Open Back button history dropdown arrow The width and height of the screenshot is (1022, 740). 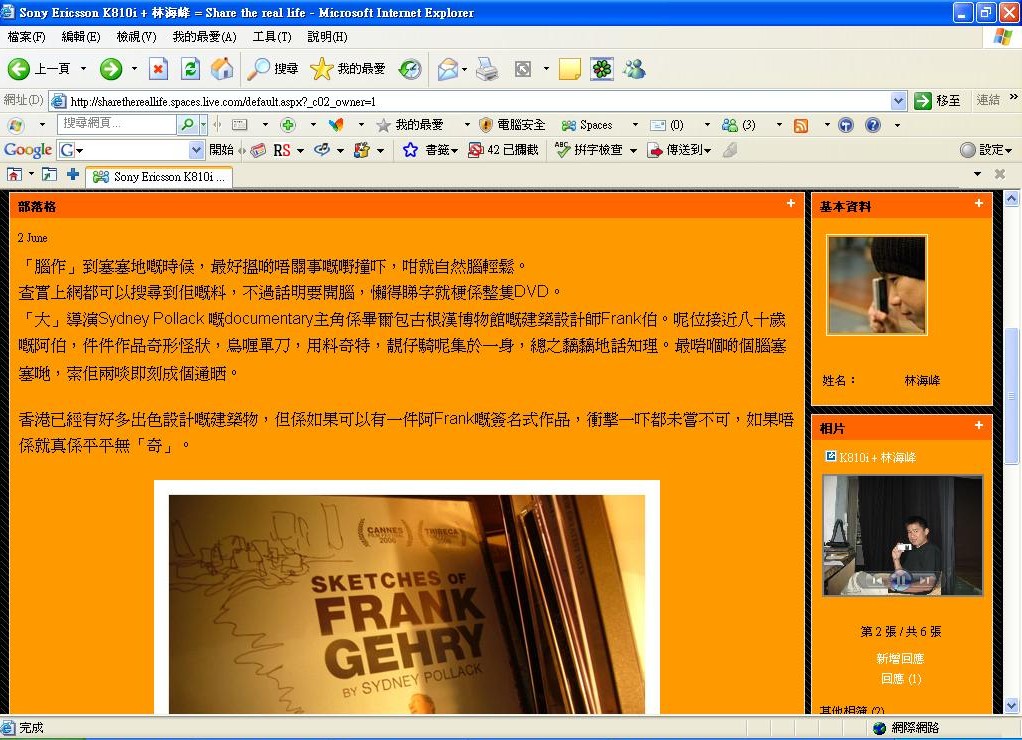83,68
